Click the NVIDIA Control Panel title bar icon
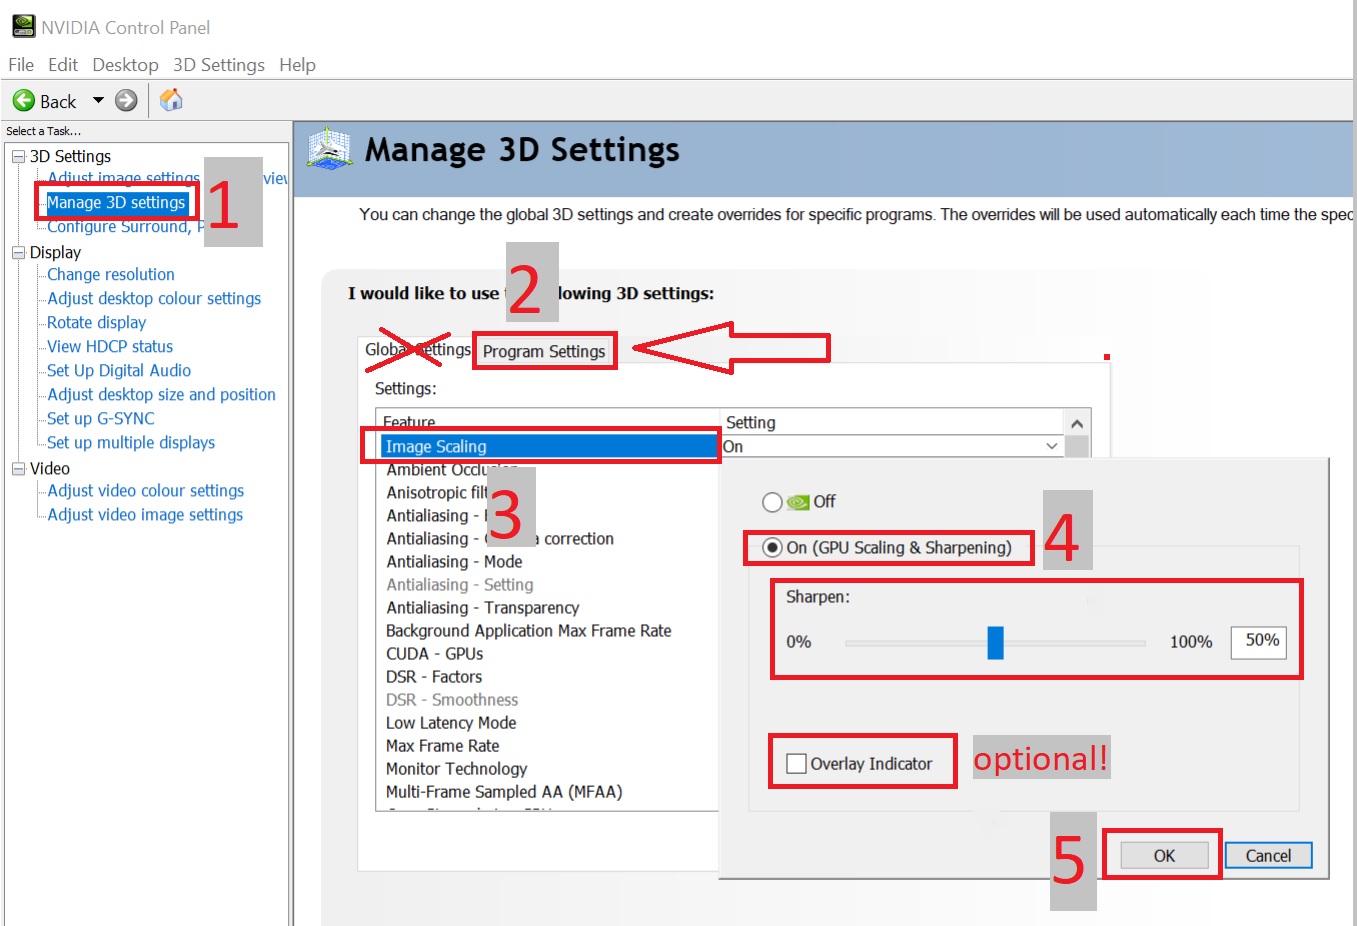Screen dimensions: 1357x926 point(23,26)
